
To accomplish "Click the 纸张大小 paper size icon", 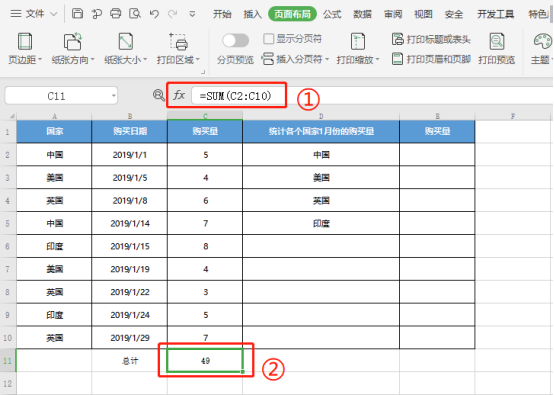I will coord(125,42).
